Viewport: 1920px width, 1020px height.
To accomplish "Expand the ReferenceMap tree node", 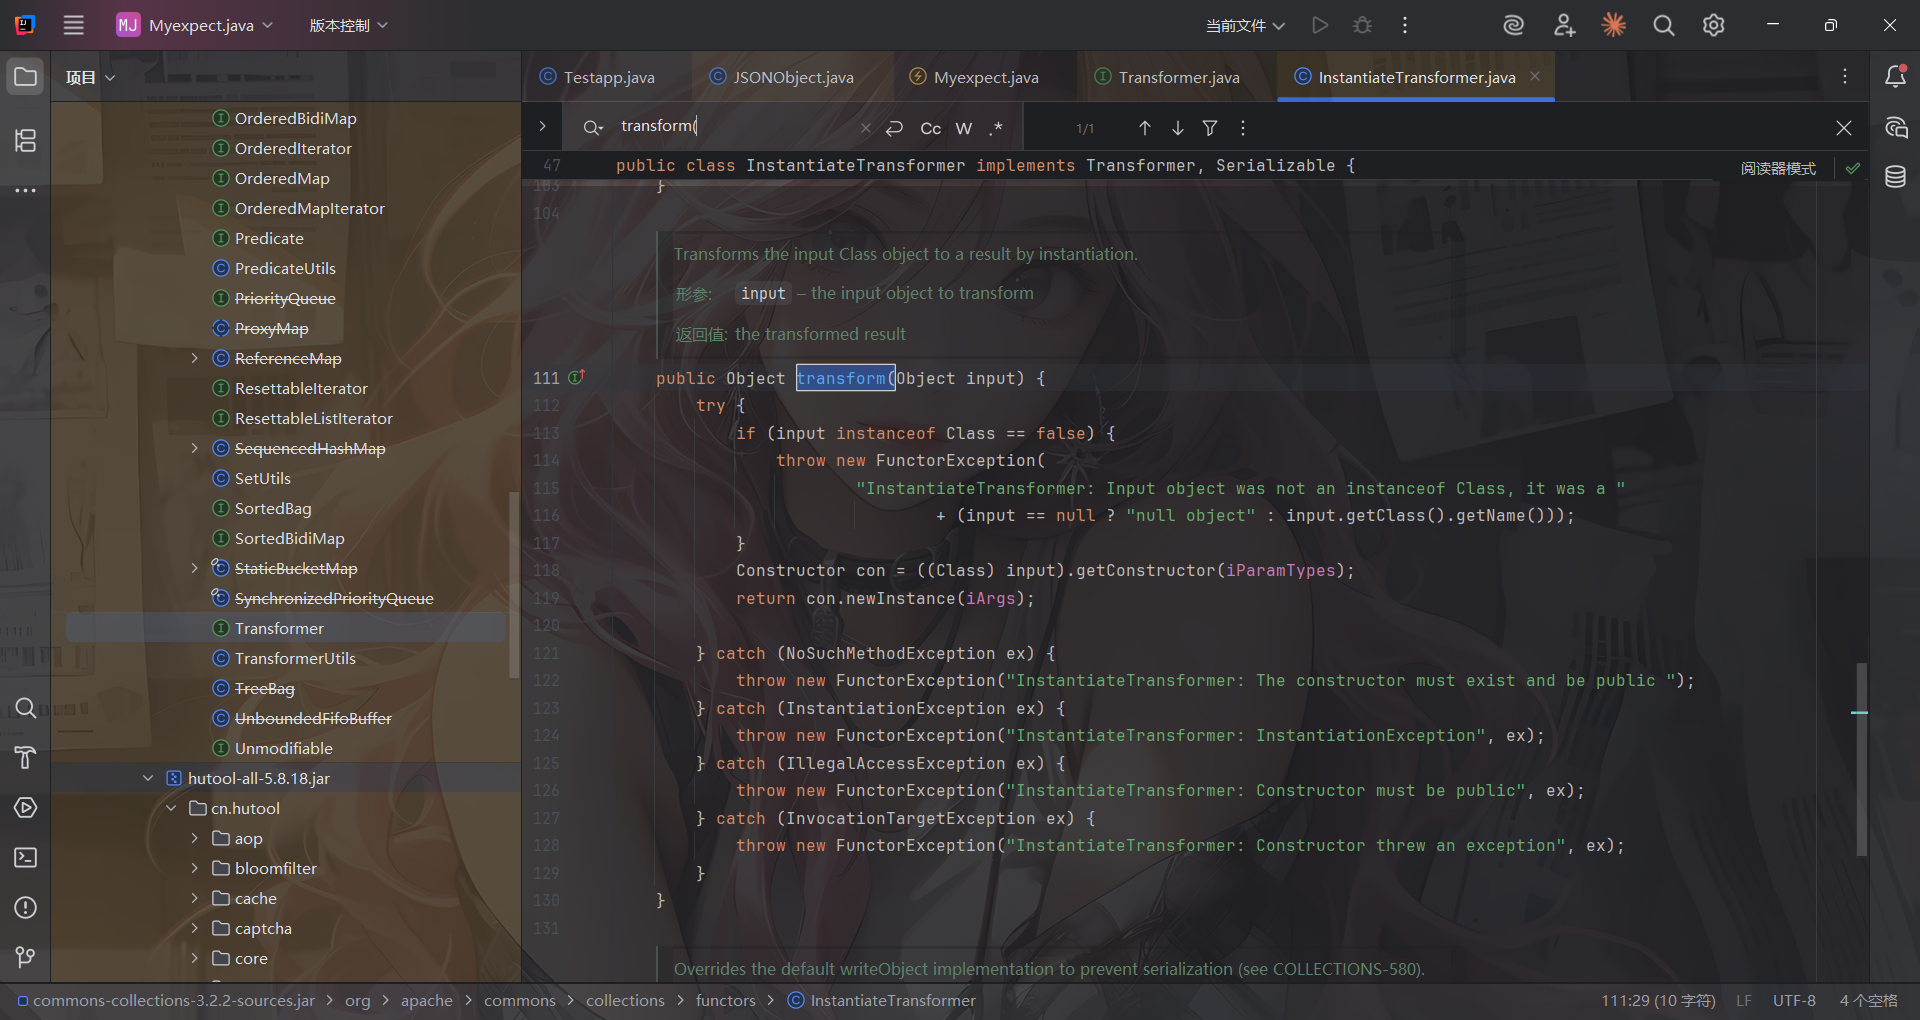I will point(195,358).
